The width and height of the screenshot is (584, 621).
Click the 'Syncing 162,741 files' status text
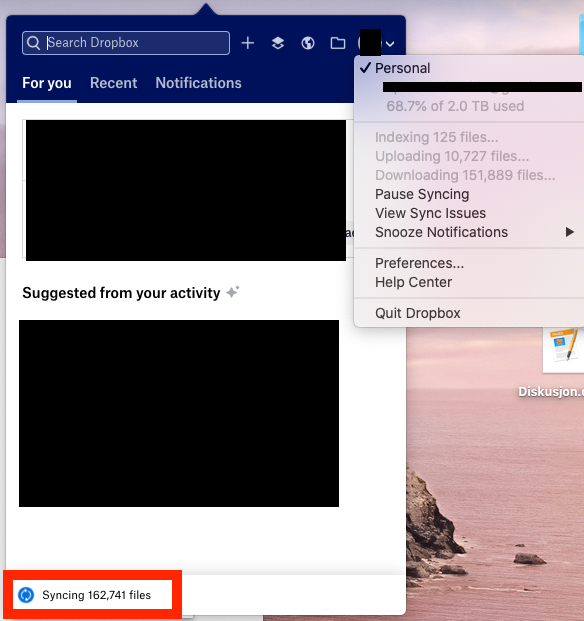pos(97,595)
